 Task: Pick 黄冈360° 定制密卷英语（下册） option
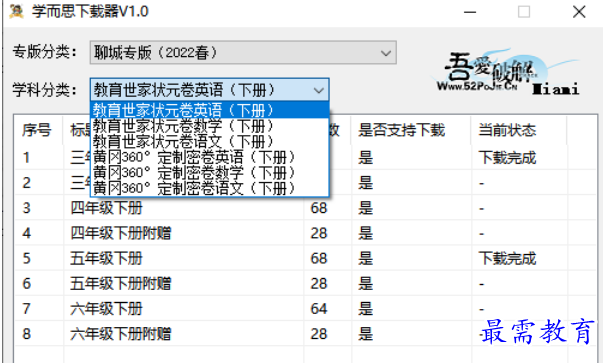click(x=210, y=157)
